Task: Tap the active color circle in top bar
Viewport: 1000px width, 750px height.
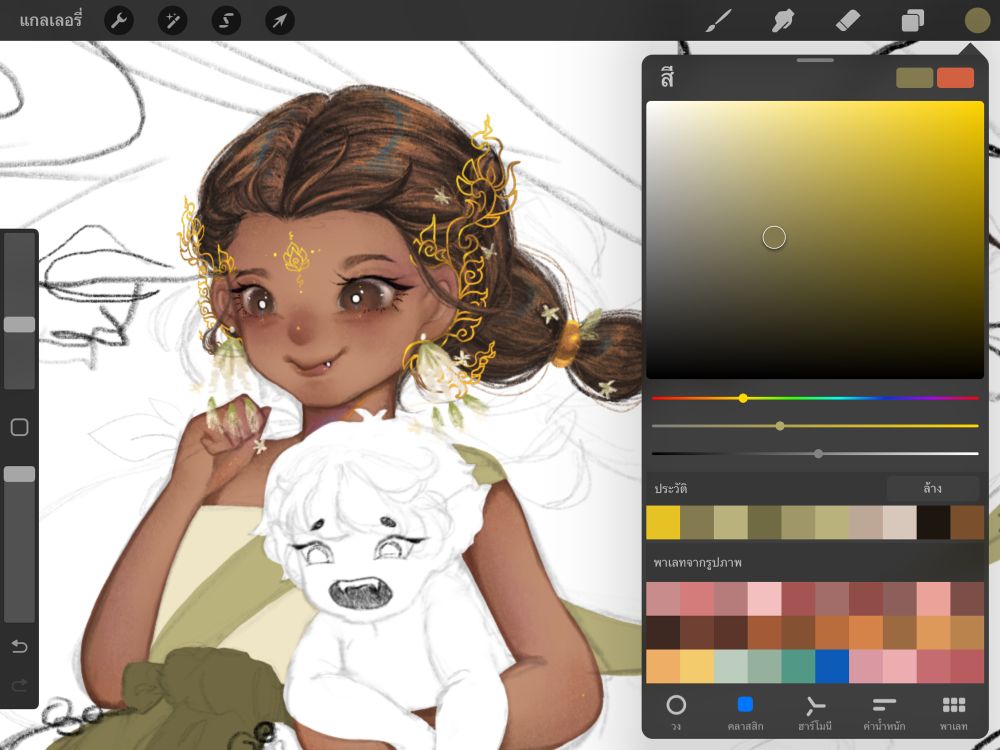Action: (x=977, y=20)
